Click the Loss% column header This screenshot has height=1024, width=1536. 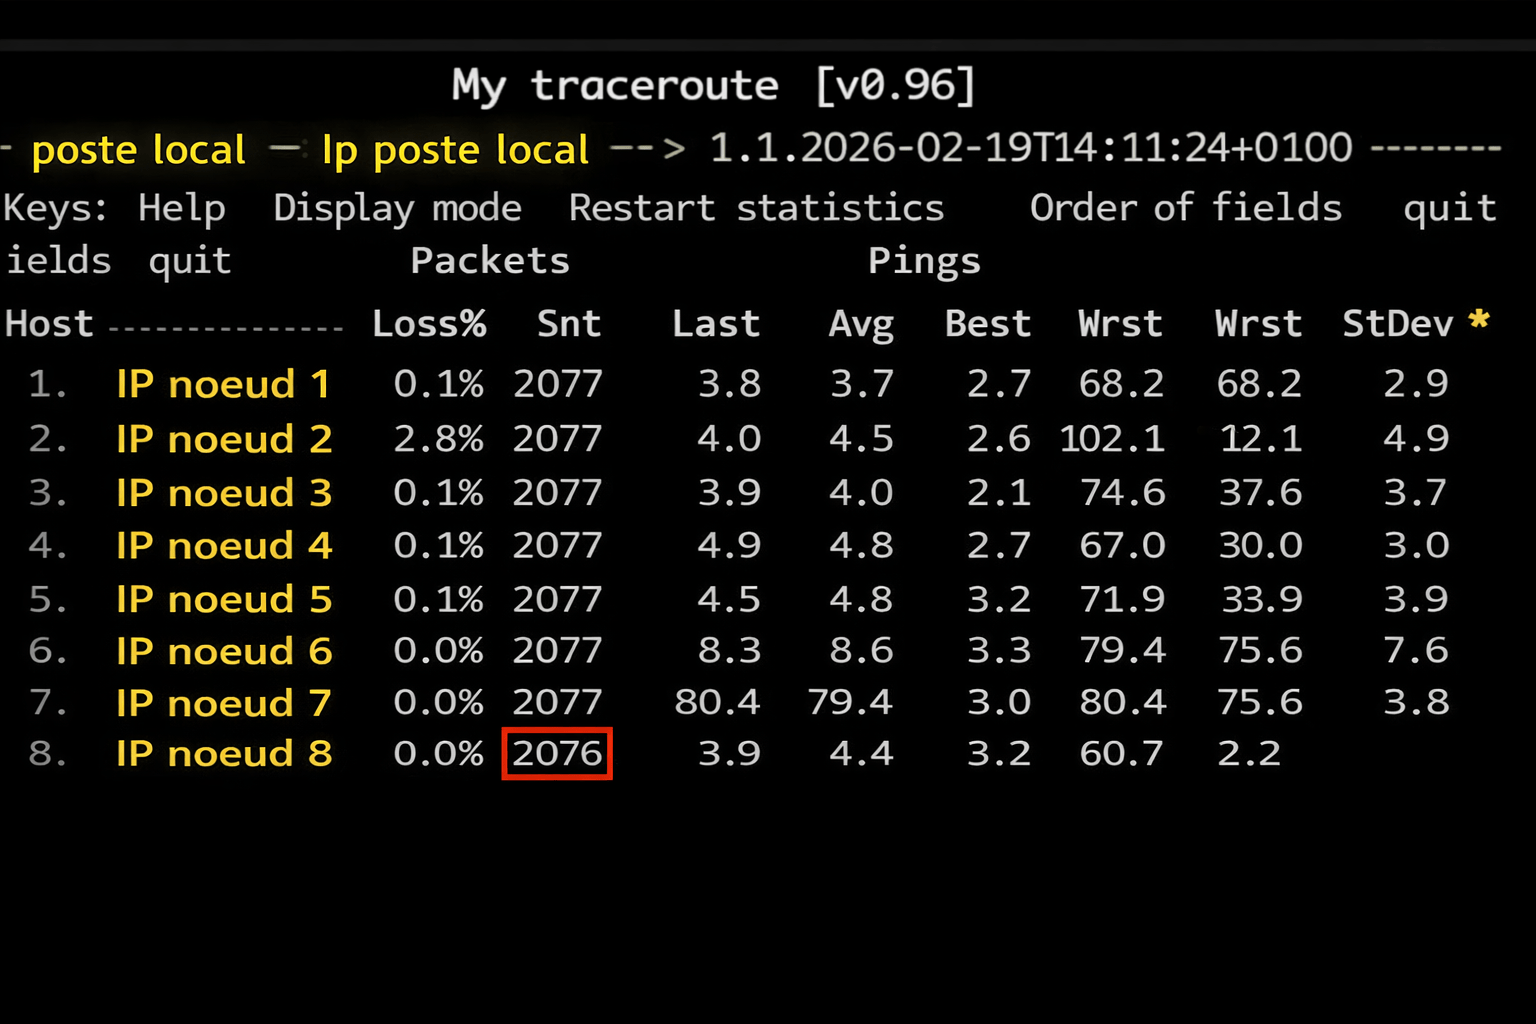pos(429,324)
